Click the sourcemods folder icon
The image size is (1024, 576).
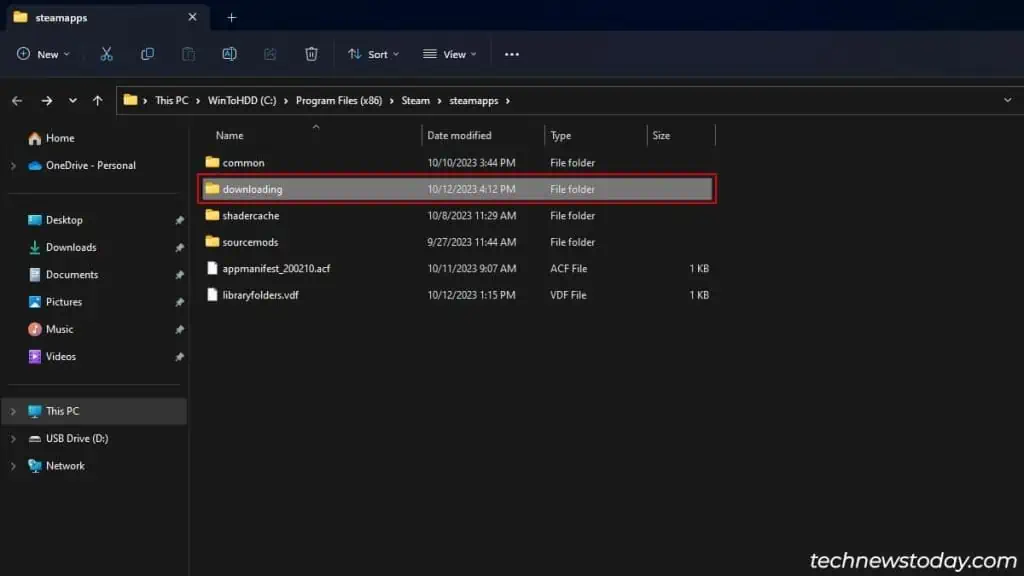coord(212,242)
